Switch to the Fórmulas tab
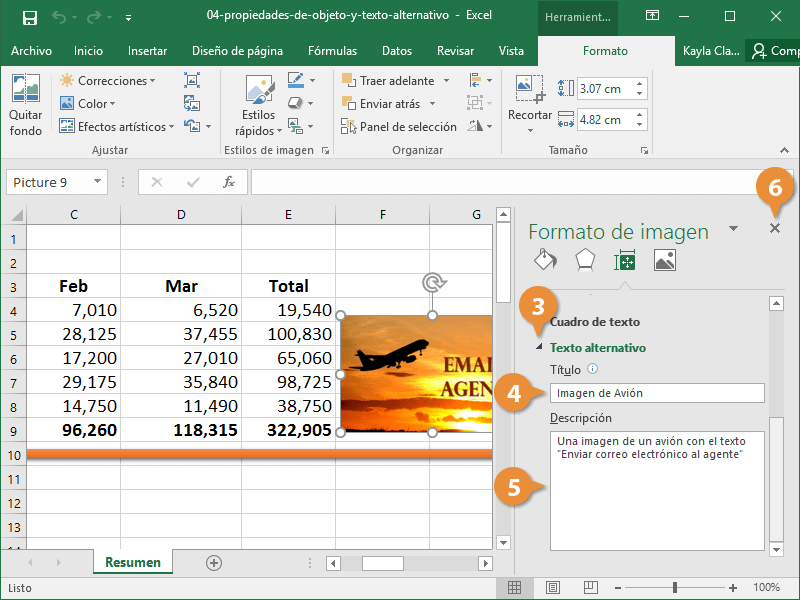This screenshot has width=800, height=600. (x=332, y=51)
